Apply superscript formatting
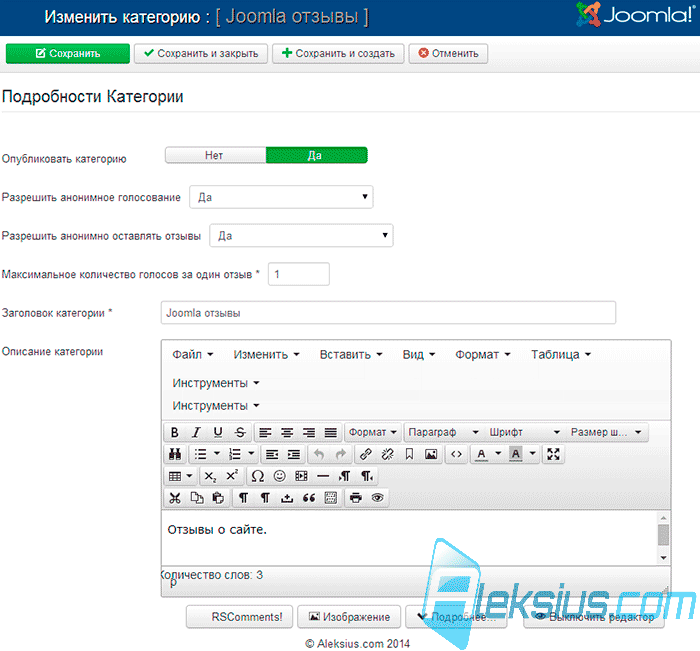Image resolution: width=700 pixels, height=651 pixels. point(232,476)
